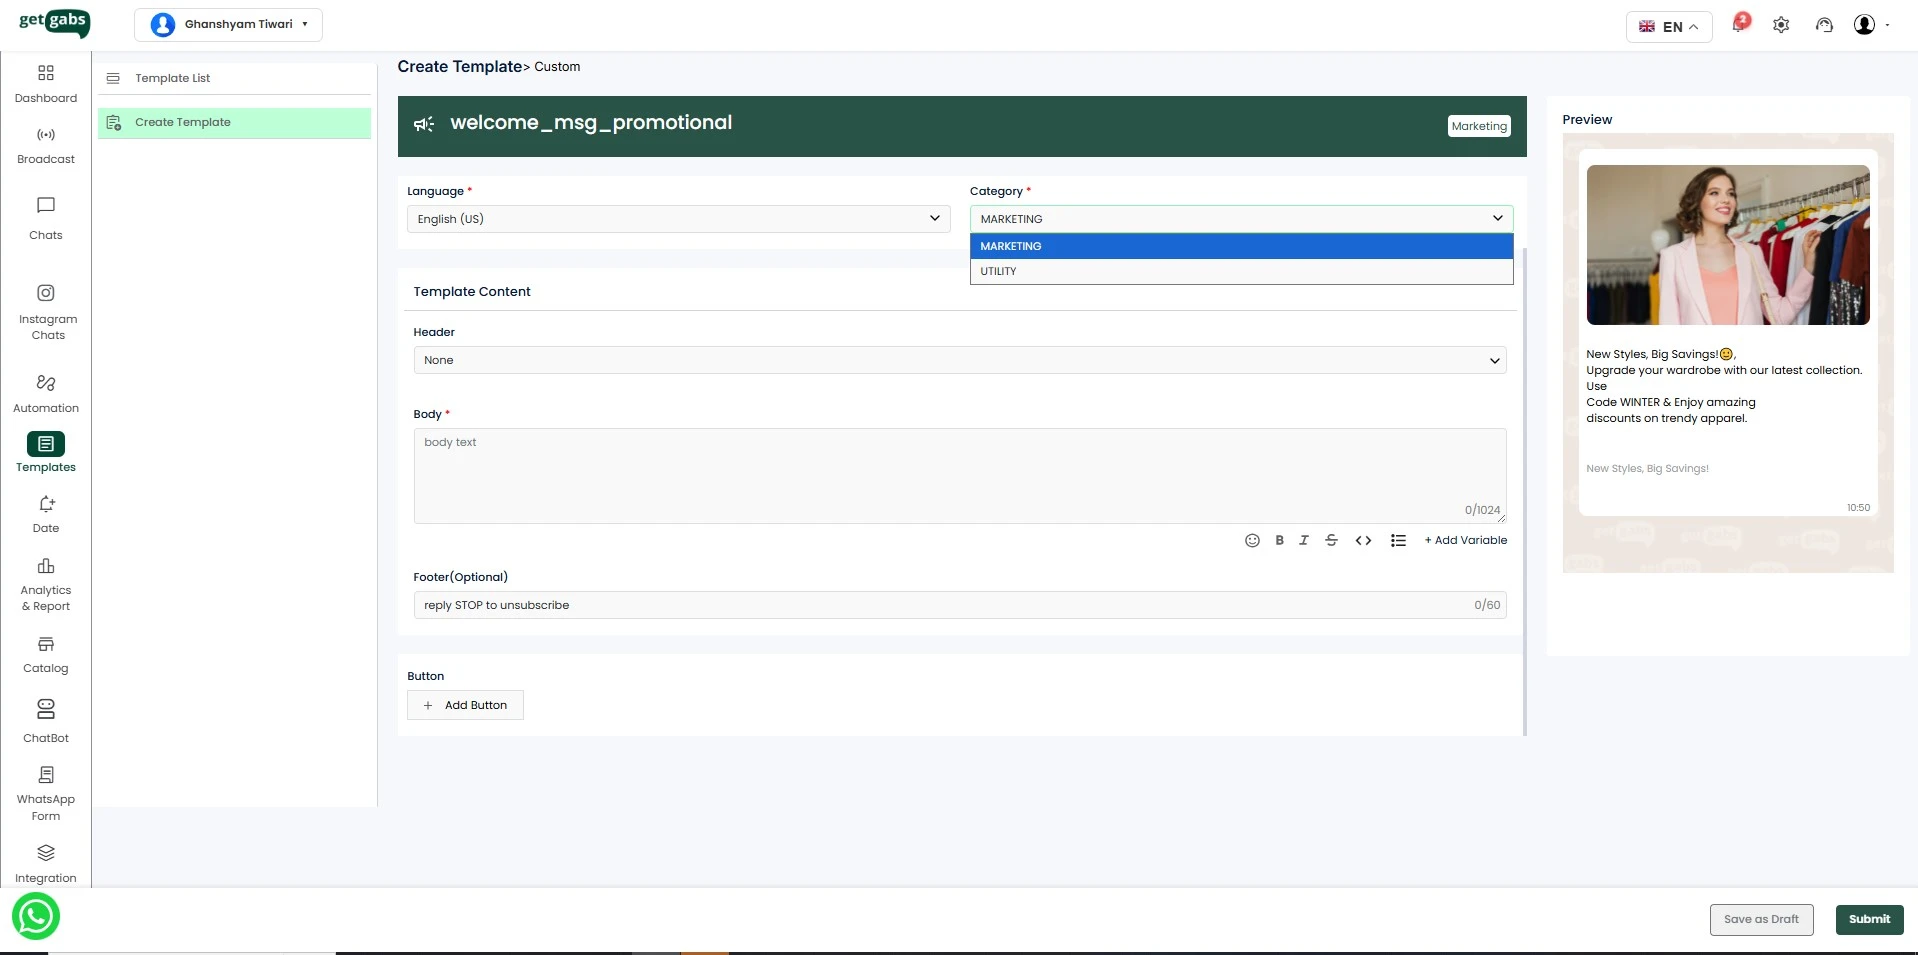Apply bold formatting to body text
This screenshot has height=955, width=1918.
[x=1279, y=540]
